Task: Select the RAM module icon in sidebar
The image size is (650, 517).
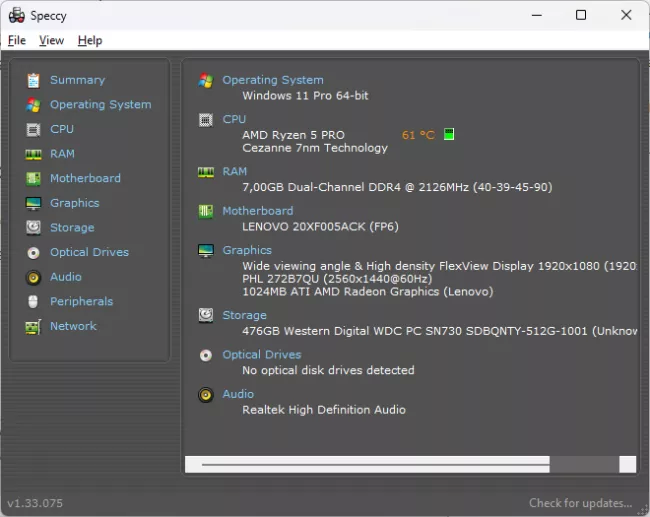Action: pos(33,154)
